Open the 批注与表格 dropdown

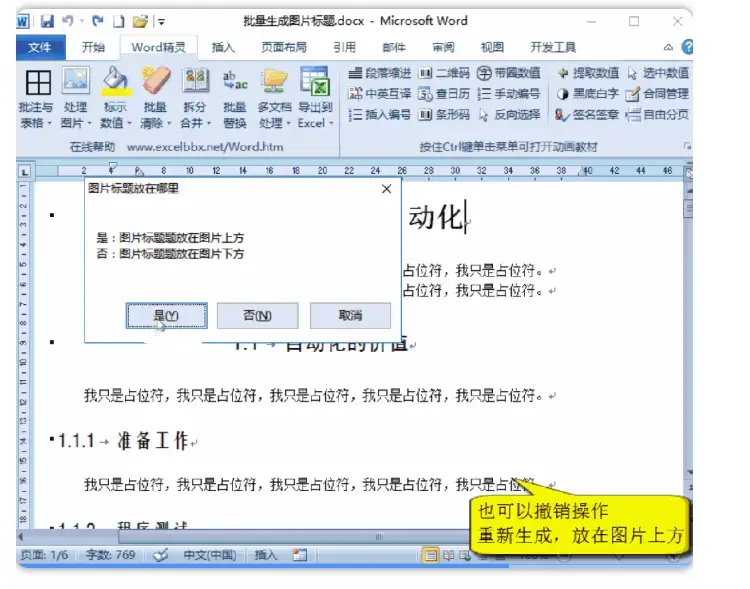pos(36,99)
